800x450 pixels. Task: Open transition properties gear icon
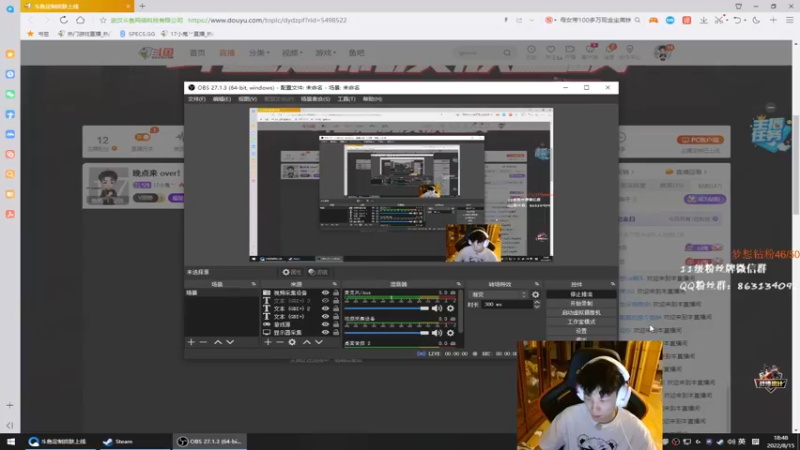[x=535, y=294]
